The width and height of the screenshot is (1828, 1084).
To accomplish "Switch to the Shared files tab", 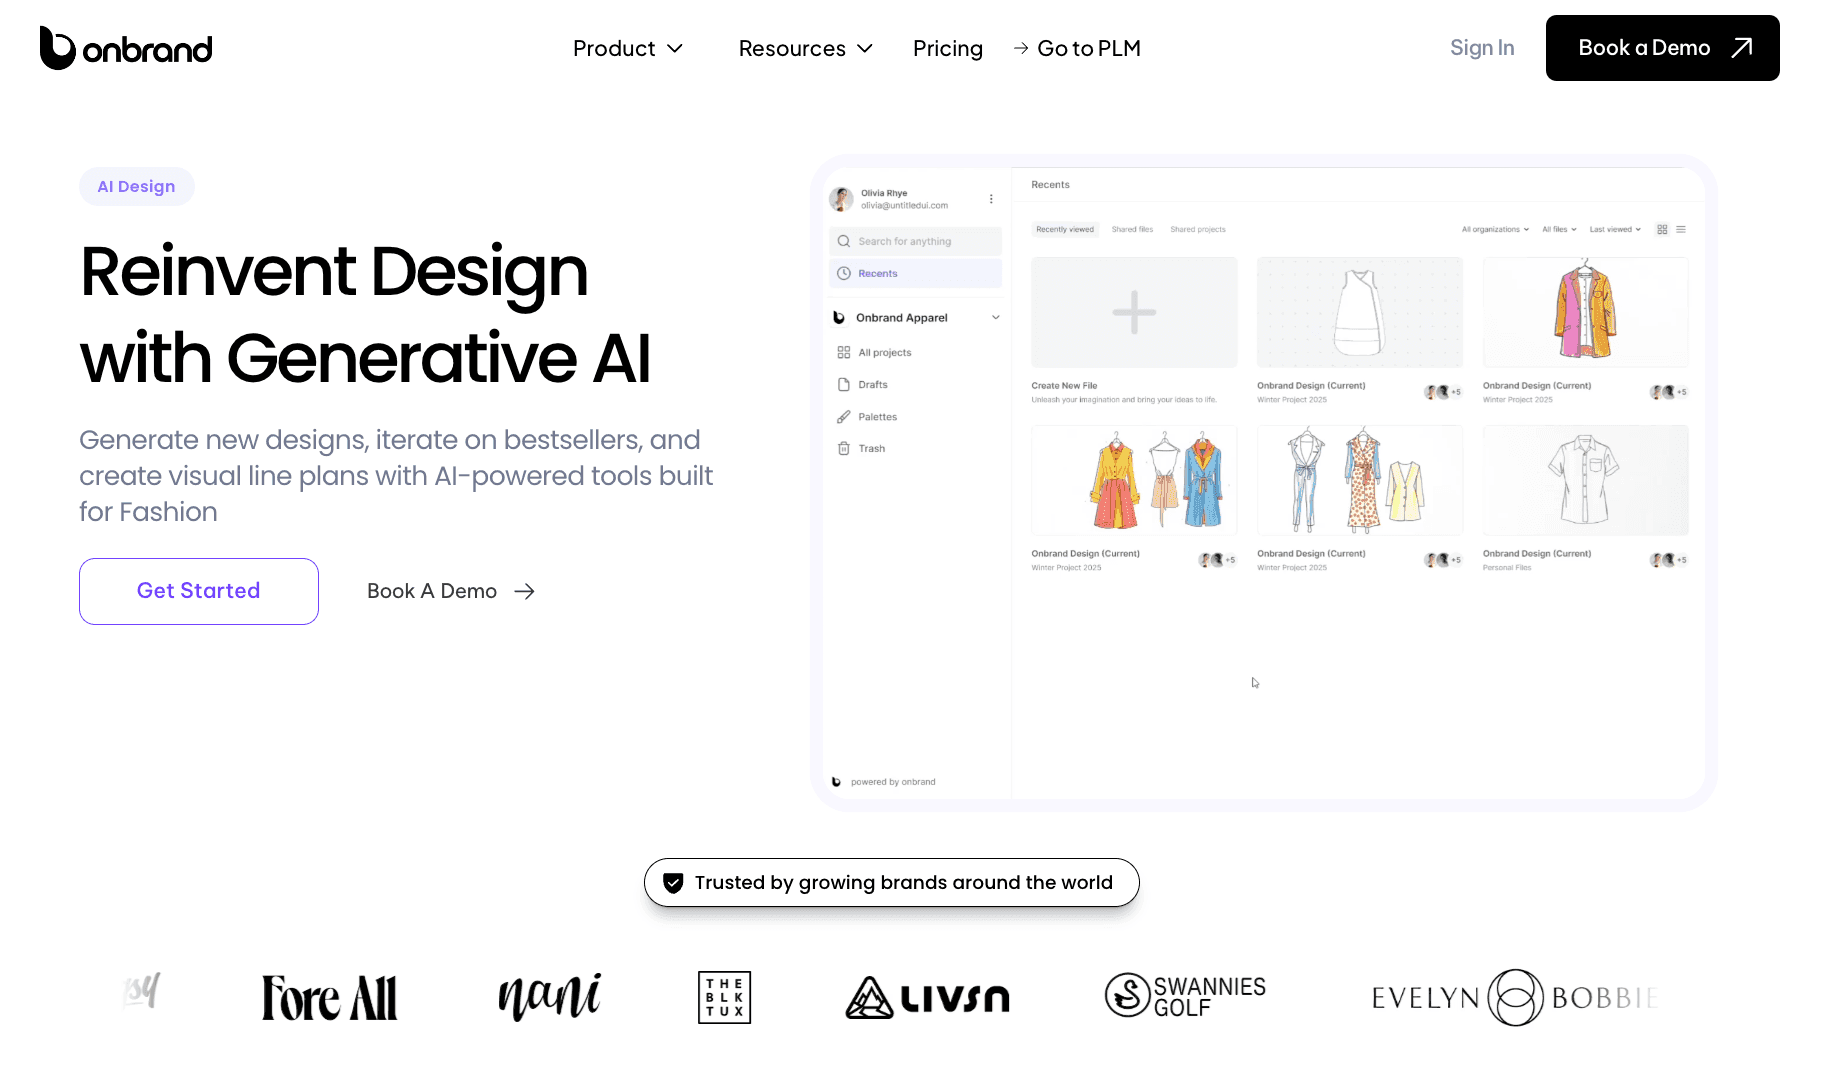I will 1132,229.
